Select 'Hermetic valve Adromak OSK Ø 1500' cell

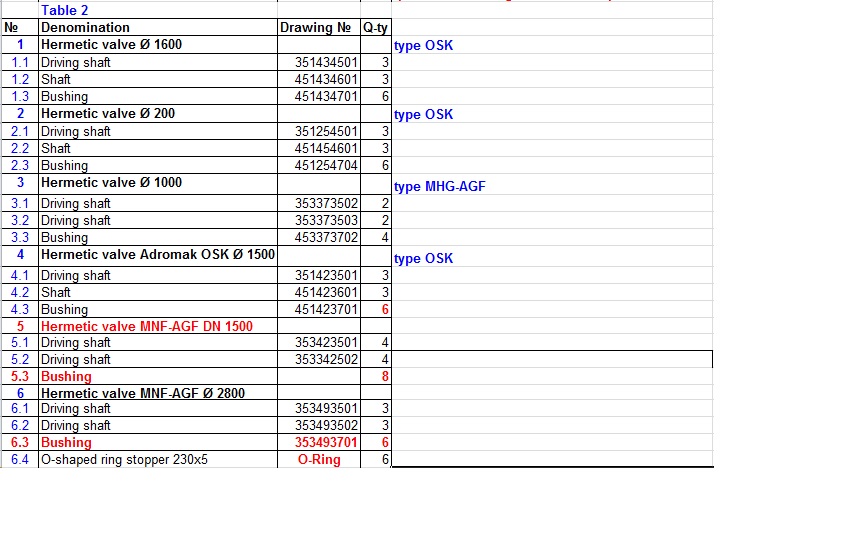(157, 254)
